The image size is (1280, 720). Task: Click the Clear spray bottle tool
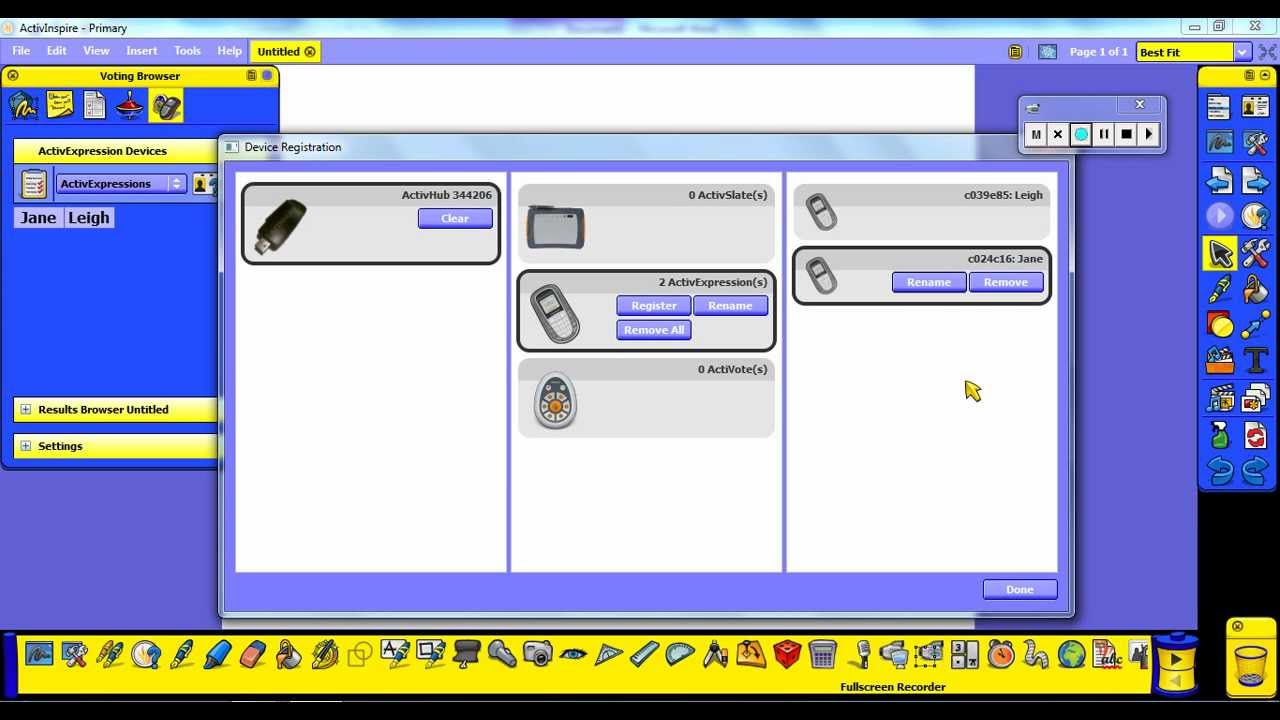(1219, 434)
